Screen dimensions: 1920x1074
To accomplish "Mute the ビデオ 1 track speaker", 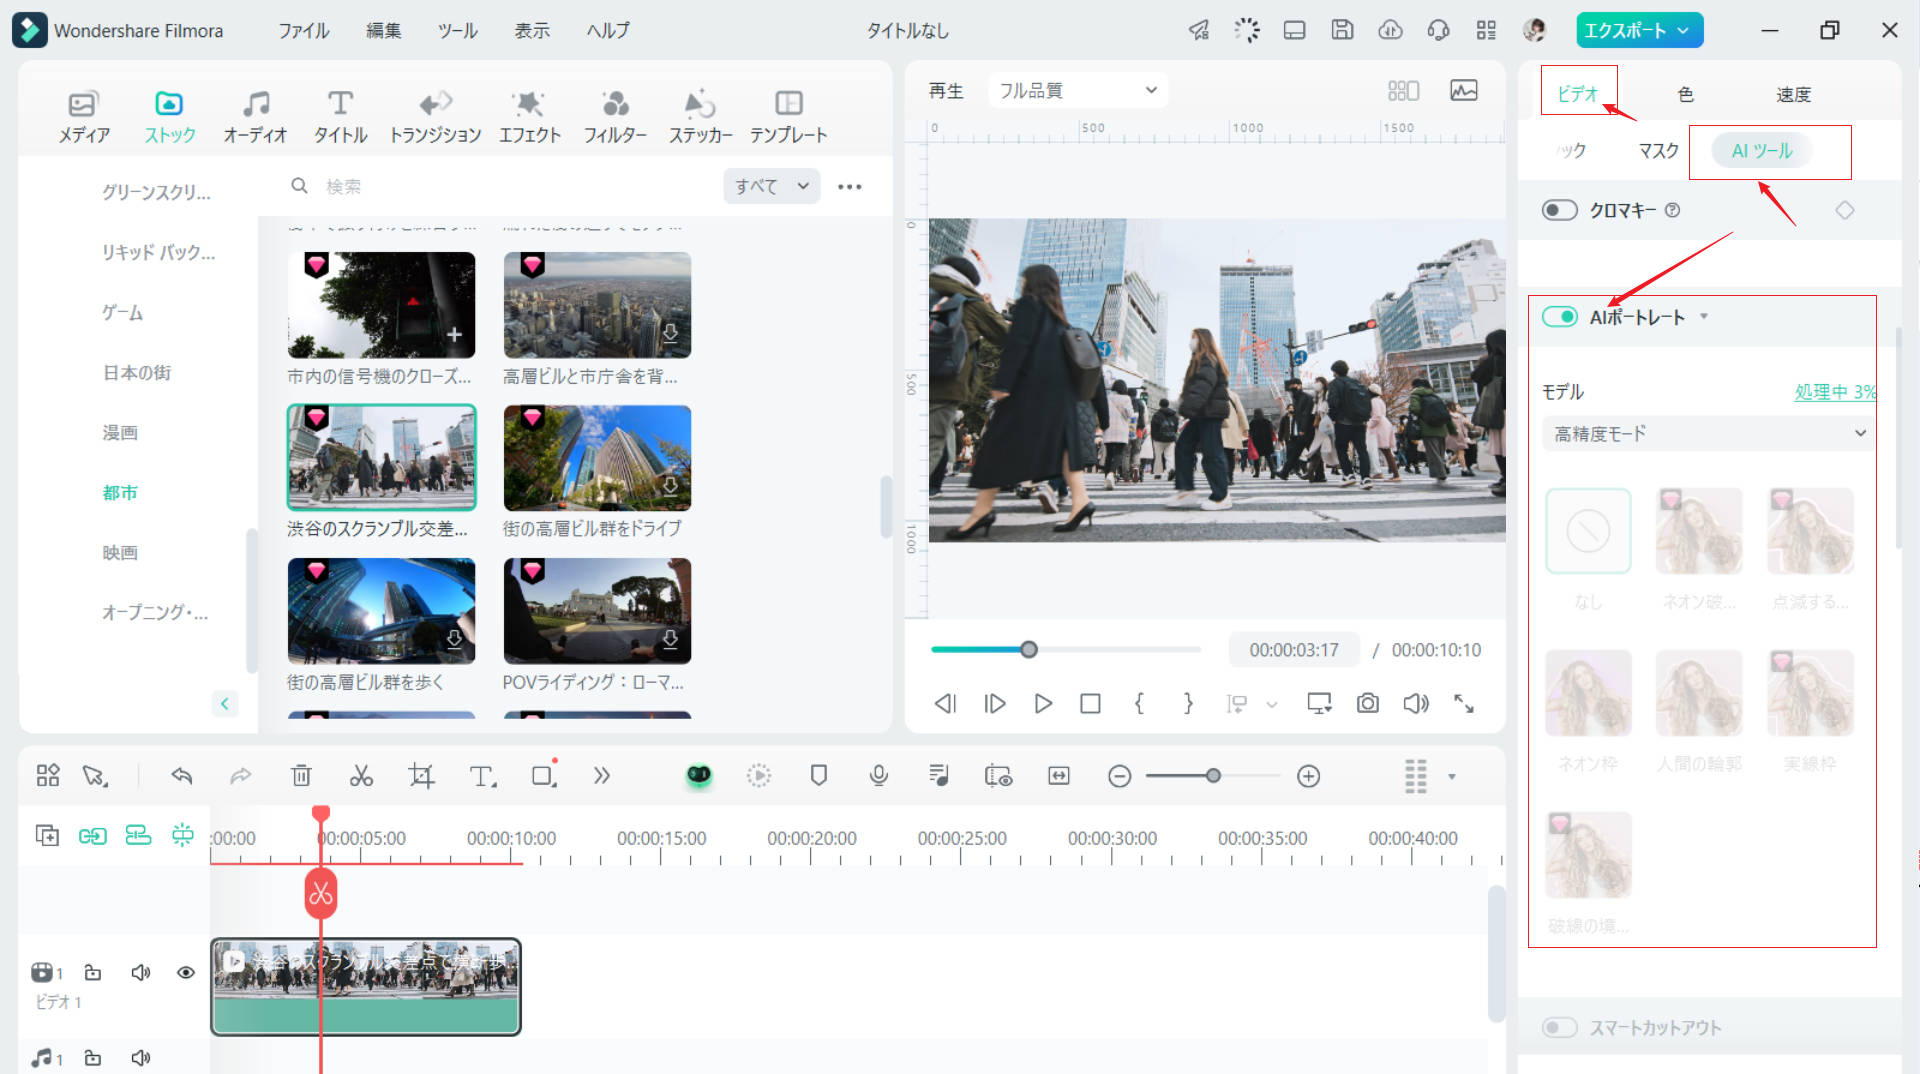I will pyautogui.click(x=141, y=972).
